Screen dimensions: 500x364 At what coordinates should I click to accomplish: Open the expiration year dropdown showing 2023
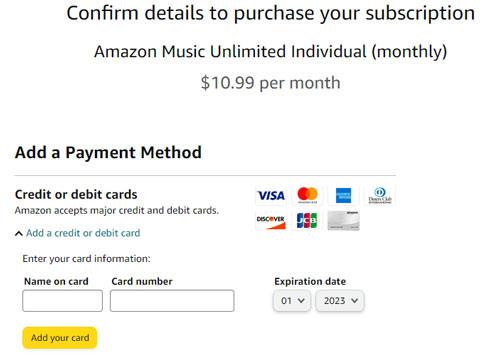[340, 301]
